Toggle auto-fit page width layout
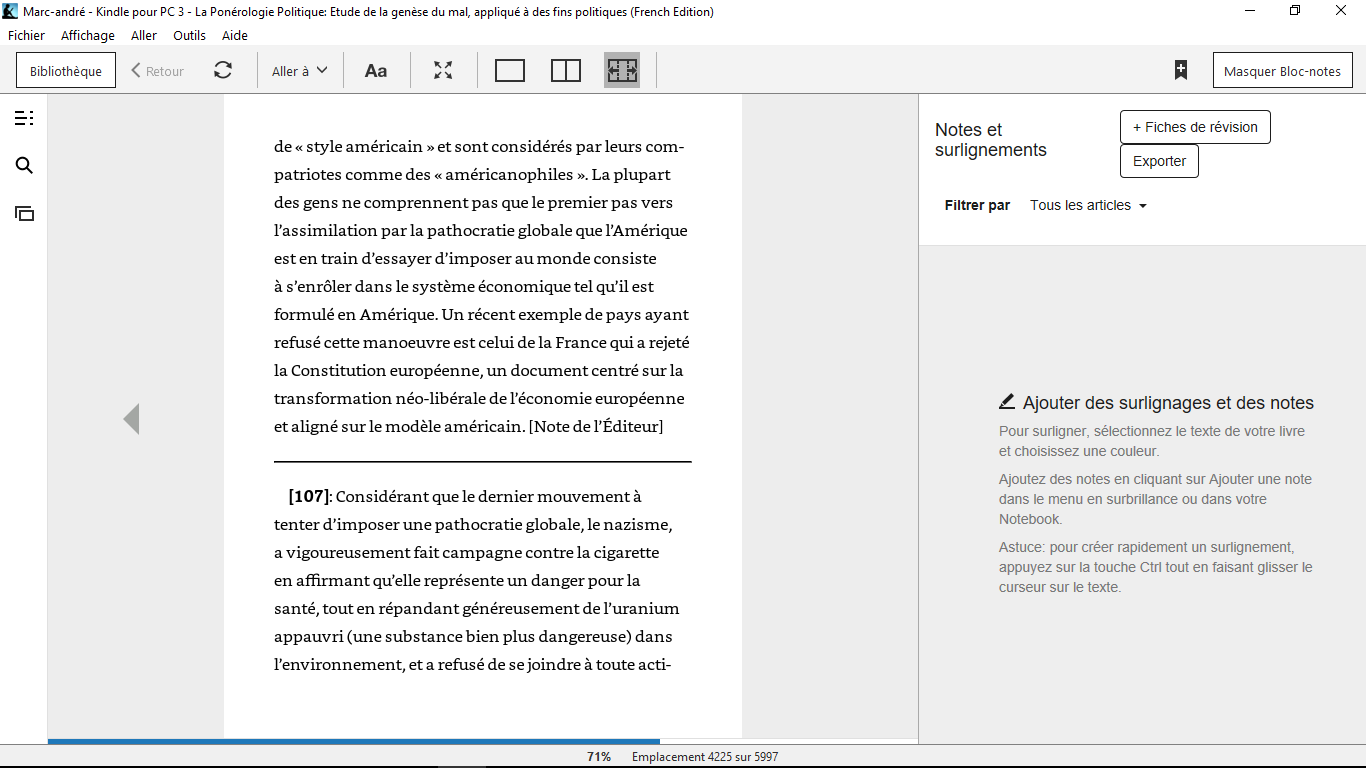Screen dimensions: 1366x768 622,71
